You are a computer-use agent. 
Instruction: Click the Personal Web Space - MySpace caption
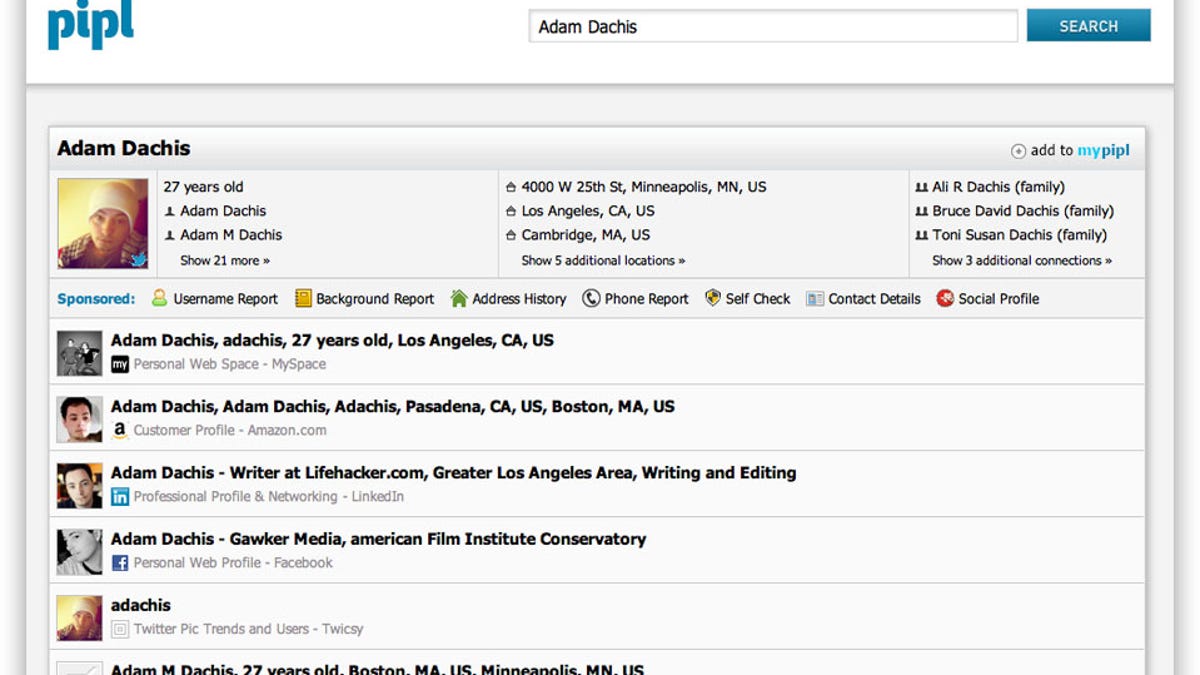click(x=230, y=364)
